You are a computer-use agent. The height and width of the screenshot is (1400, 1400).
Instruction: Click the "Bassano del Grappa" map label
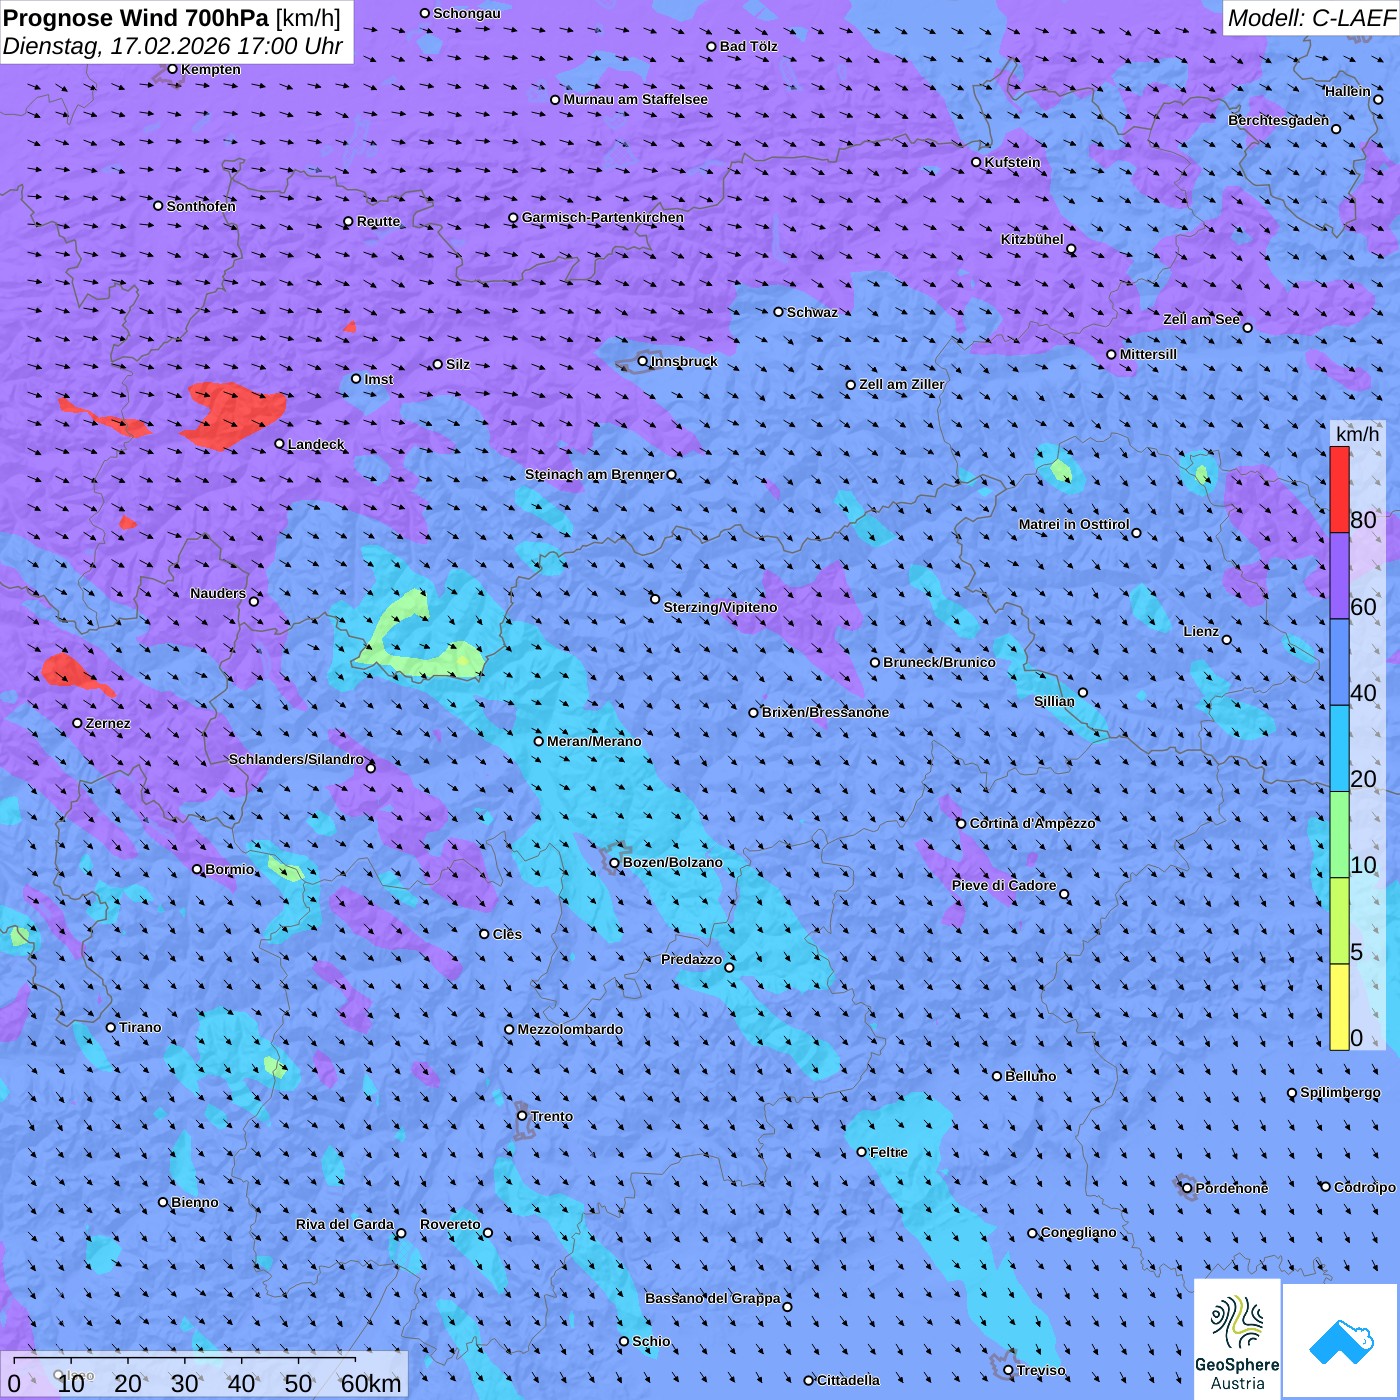coord(713,1298)
